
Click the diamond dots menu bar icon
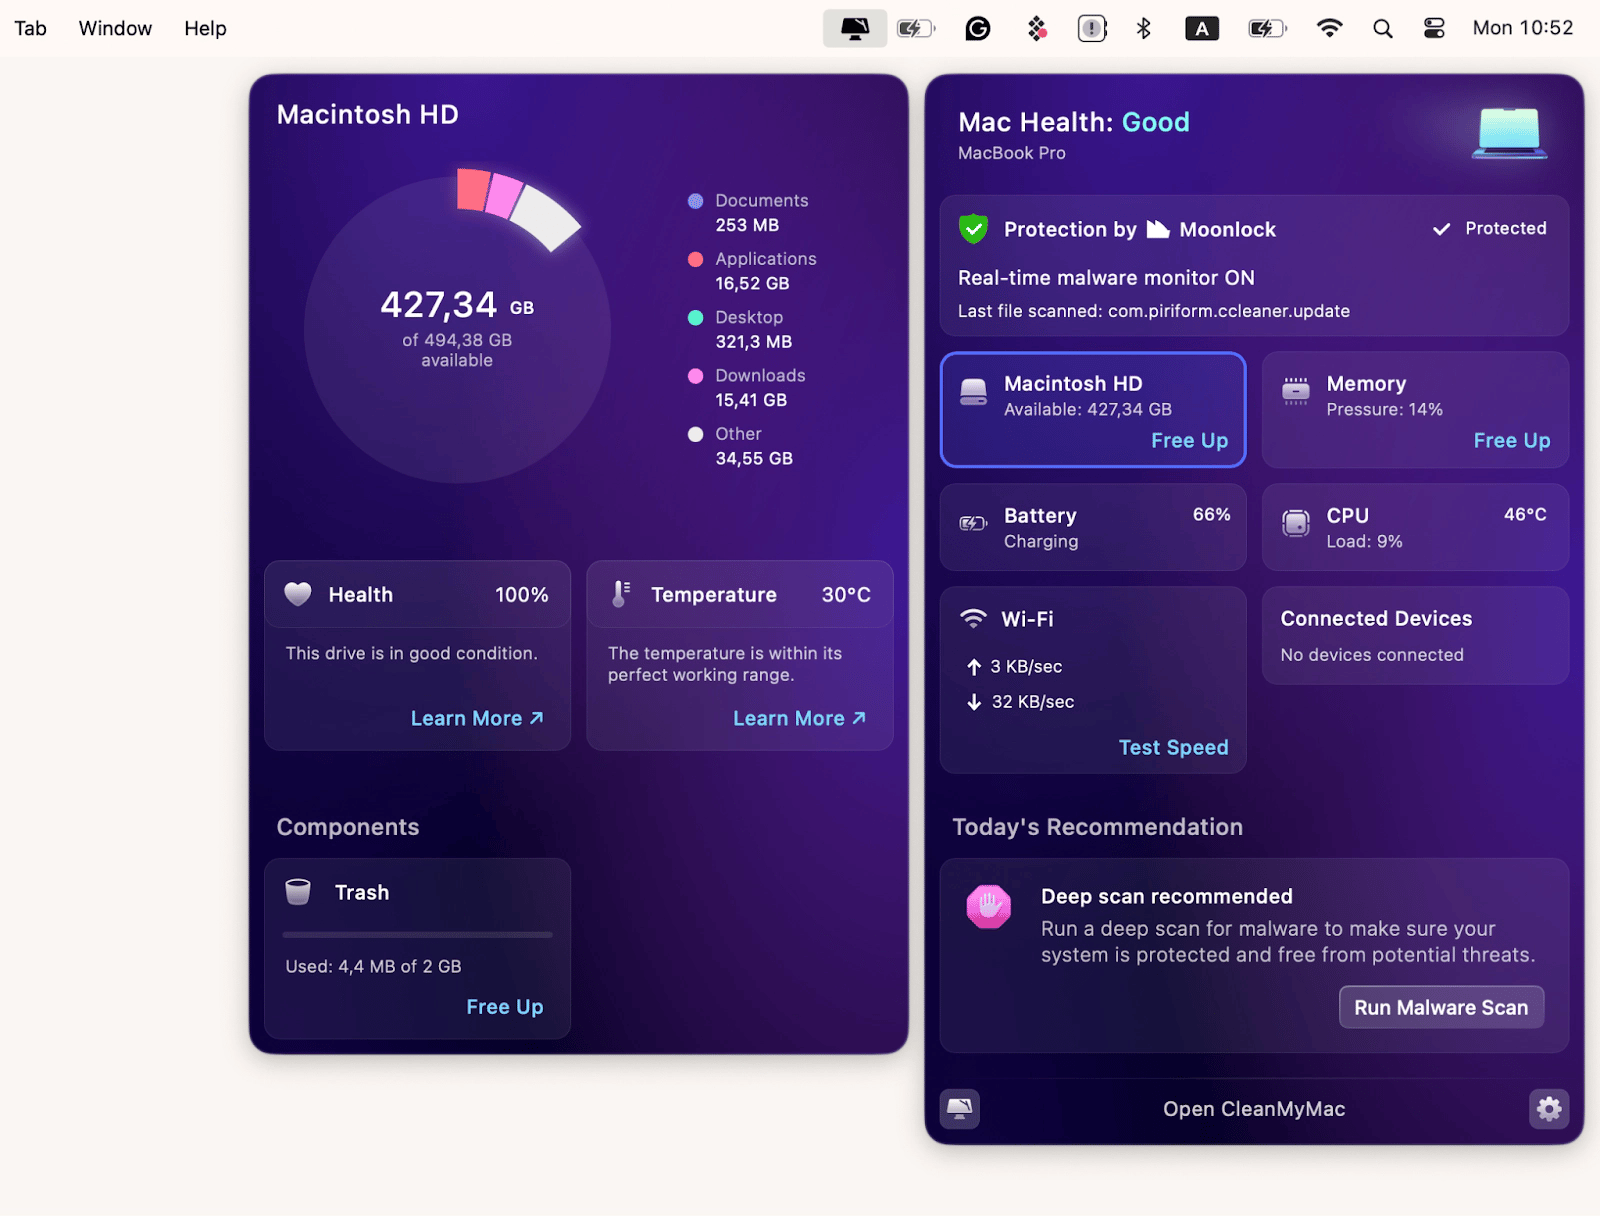[x=1037, y=29]
